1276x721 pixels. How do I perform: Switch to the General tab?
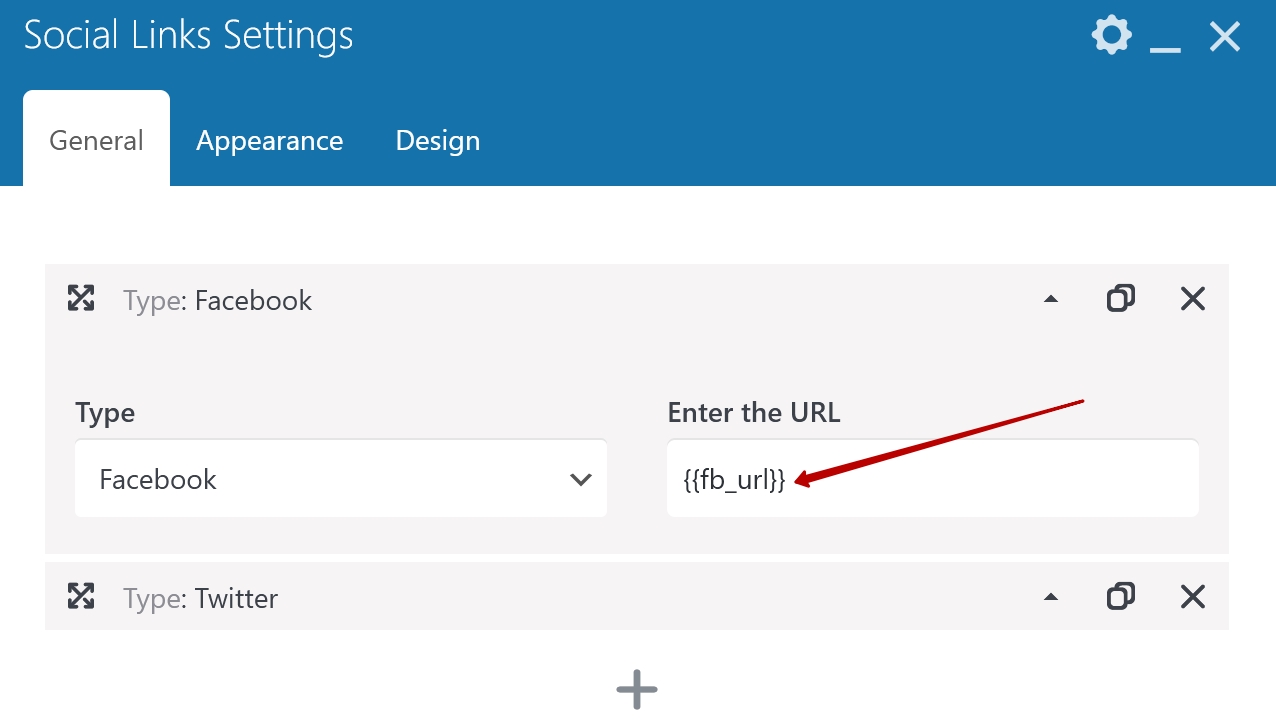tap(96, 140)
